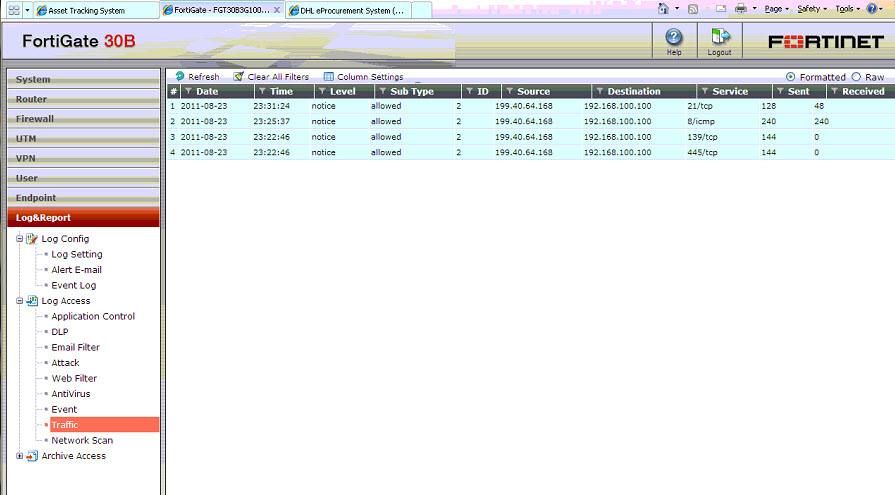Click the filter icon on Service column
Screen dimensions: 895x495
pyautogui.click(x=704, y=91)
